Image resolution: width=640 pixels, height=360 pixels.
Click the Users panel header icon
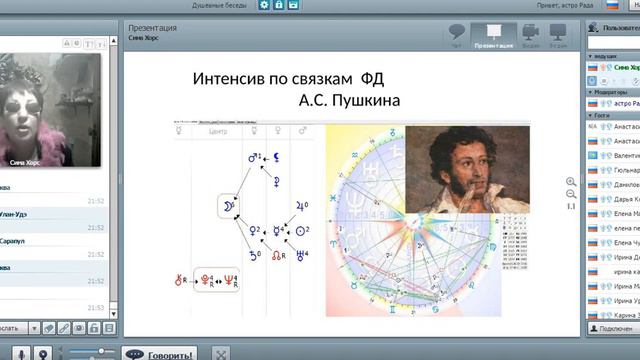pyautogui.click(x=593, y=27)
